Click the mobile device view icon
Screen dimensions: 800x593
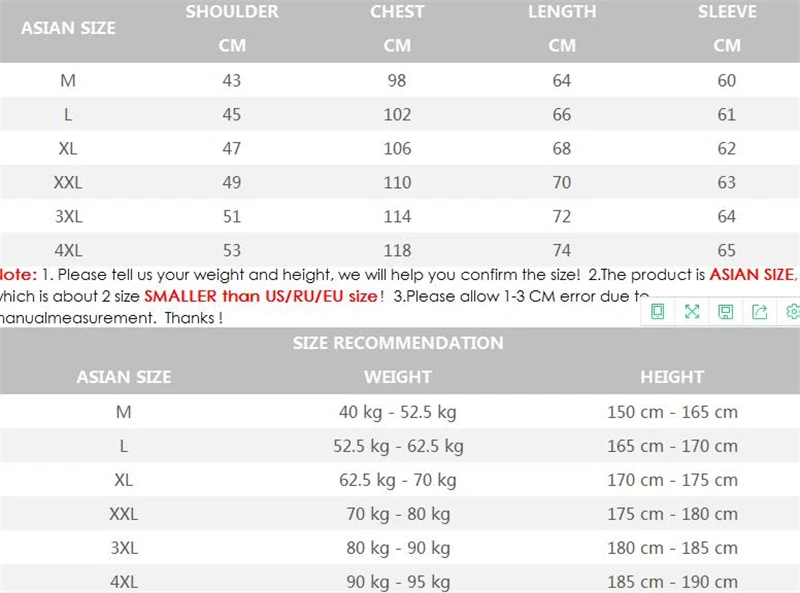coord(658,311)
